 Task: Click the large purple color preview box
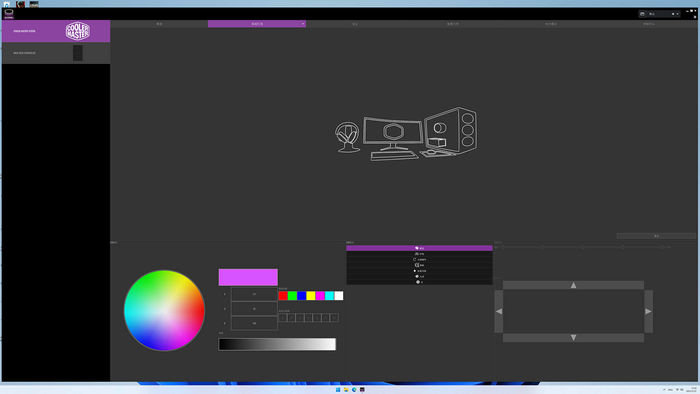click(248, 277)
